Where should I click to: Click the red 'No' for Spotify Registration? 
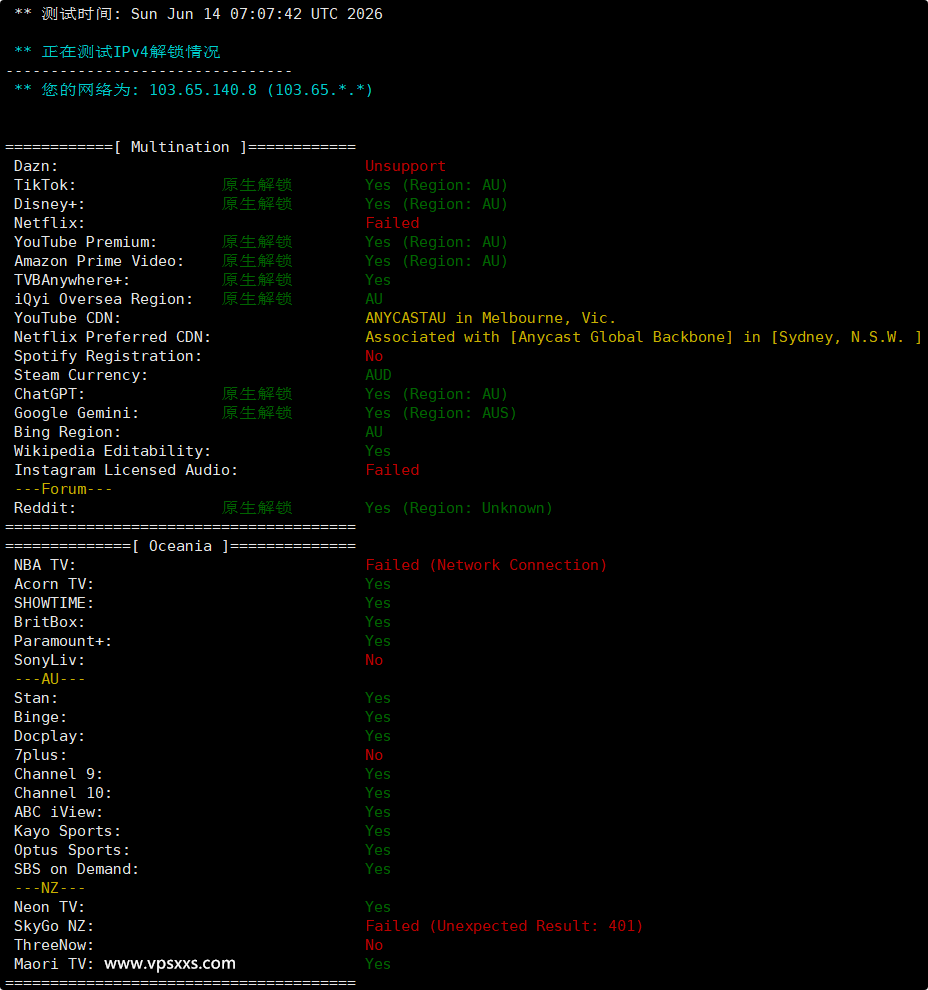point(374,356)
